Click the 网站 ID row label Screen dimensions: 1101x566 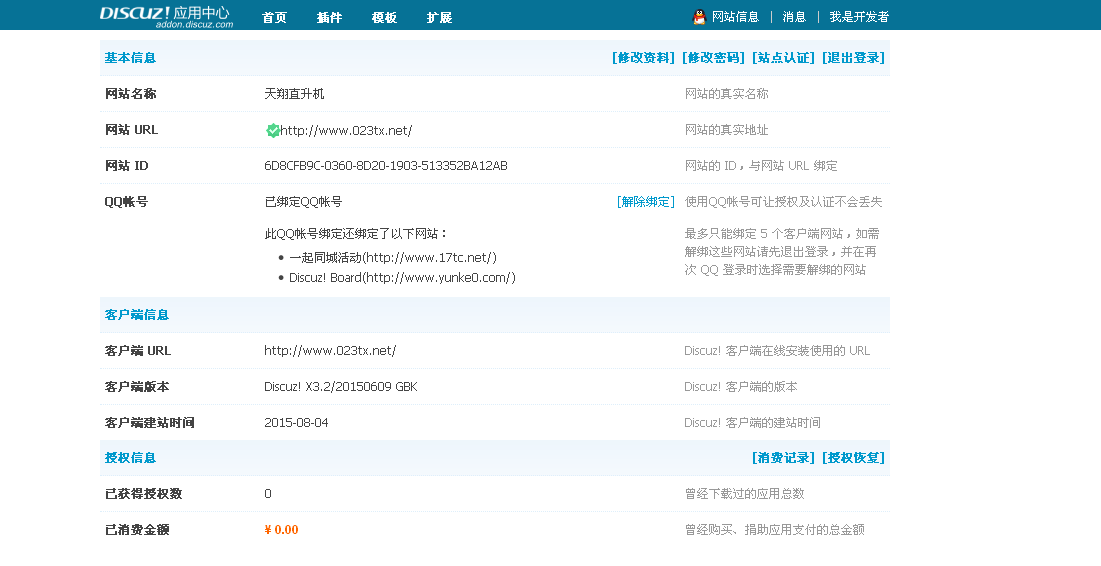(x=126, y=166)
